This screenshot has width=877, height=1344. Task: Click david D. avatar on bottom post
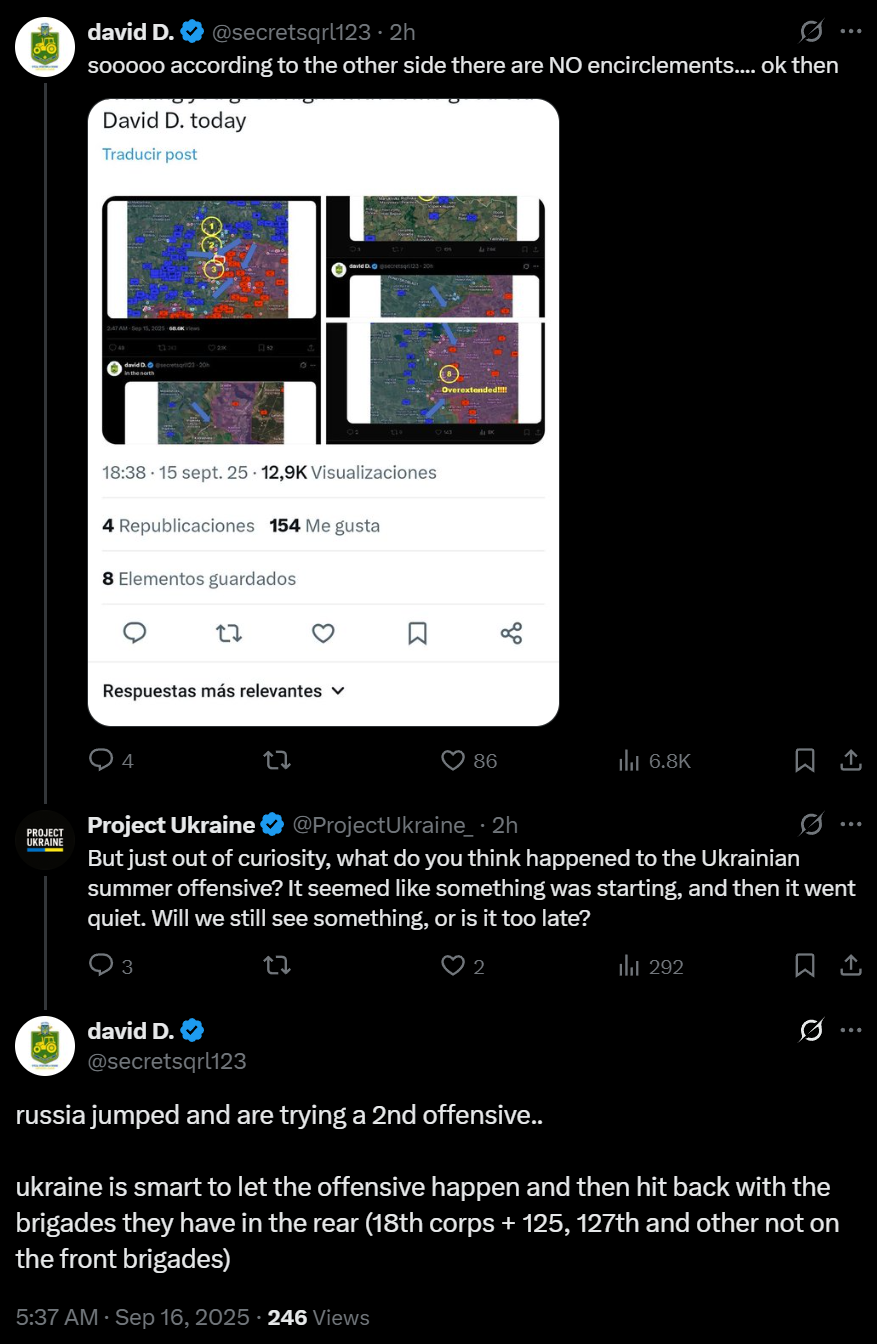(x=45, y=1046)
